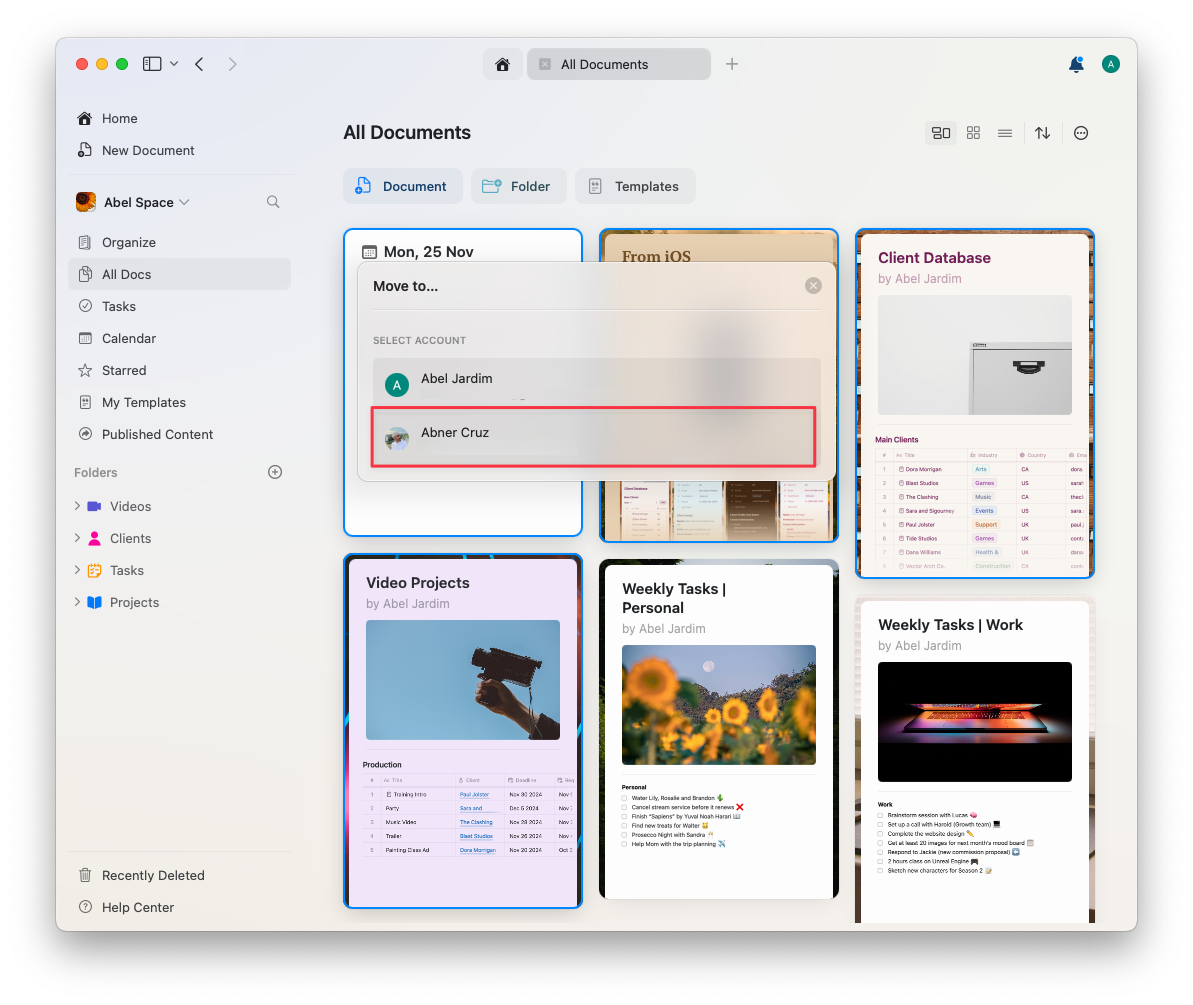This screenshot has width=1193, height=1005.
Task: Click Abner Cruz profile avatar
Action: (396, 437)
